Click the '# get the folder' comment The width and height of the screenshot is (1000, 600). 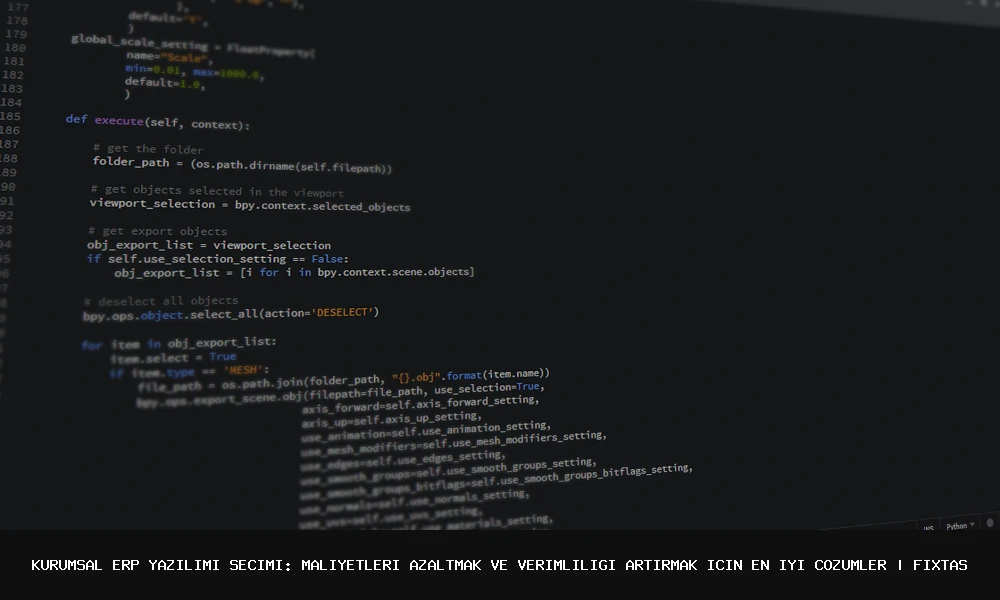click(x=148, y=149)
